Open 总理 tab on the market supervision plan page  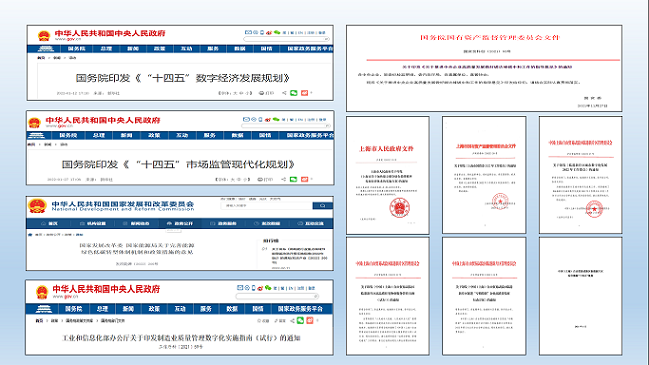(x=99, y=135)
